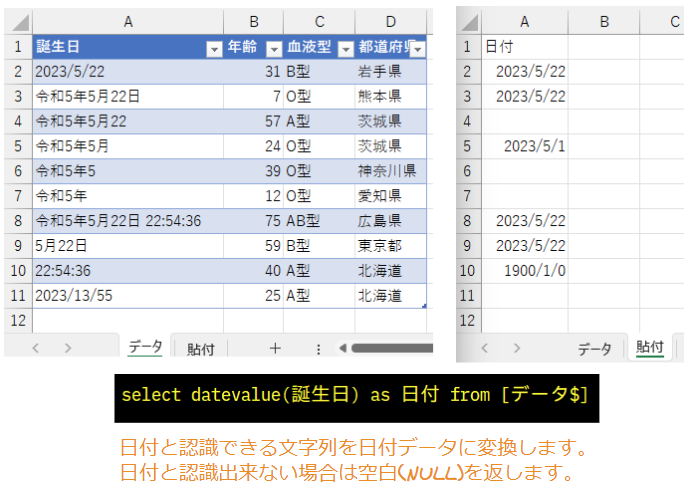687x489 pixels.
Task: Switch to the データ sheet tab in left workbook
Action: tap(145, 347)
